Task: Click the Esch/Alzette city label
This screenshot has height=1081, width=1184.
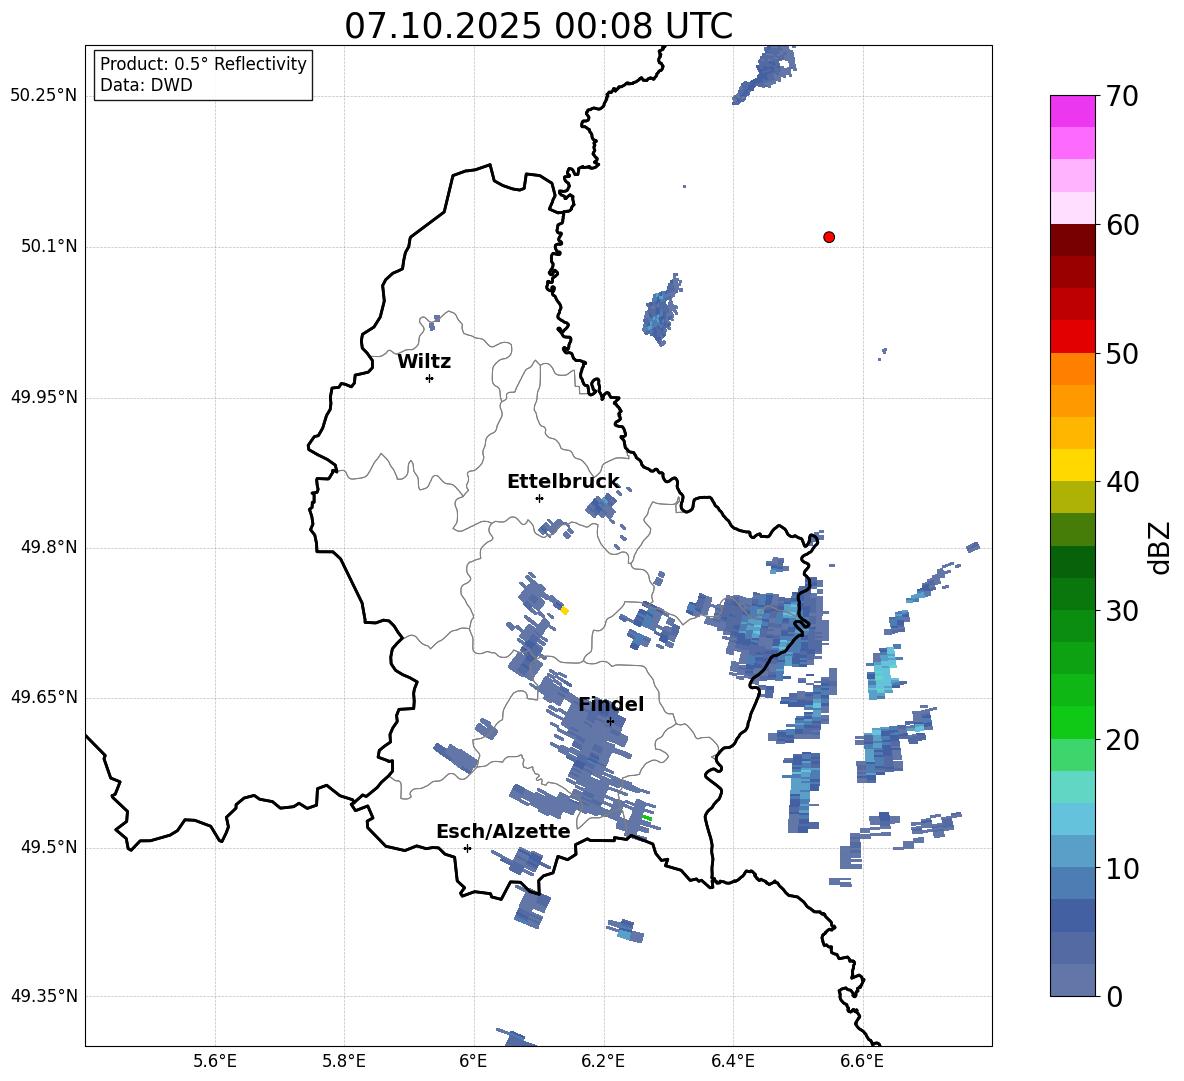Action: (x=503, y=831)
